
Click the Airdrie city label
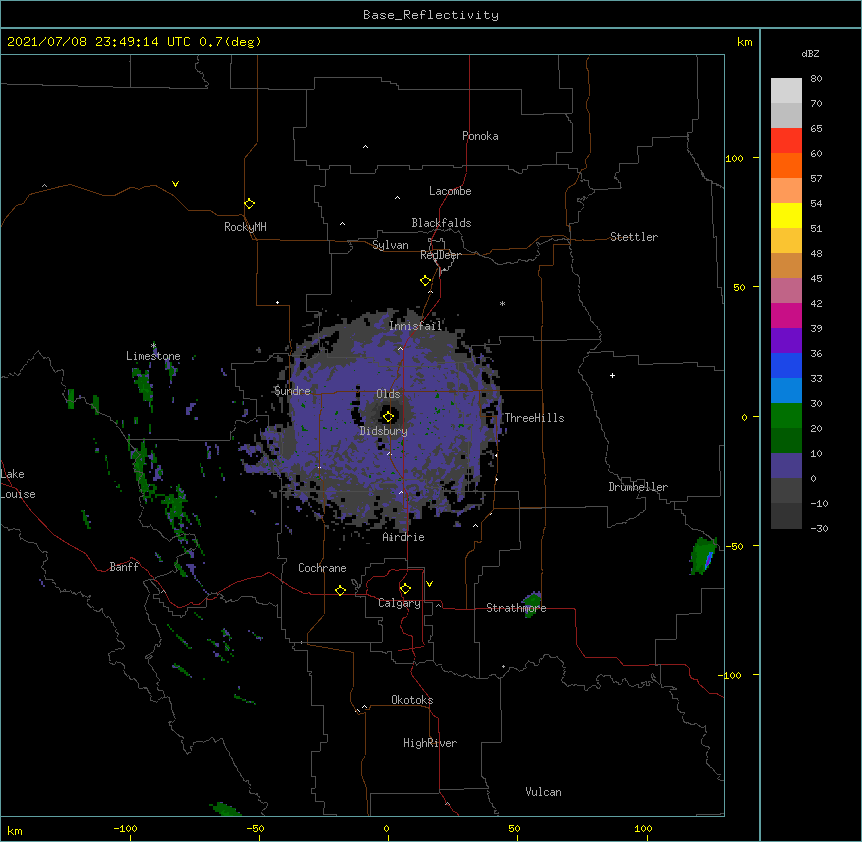click(x=404, y=537)
